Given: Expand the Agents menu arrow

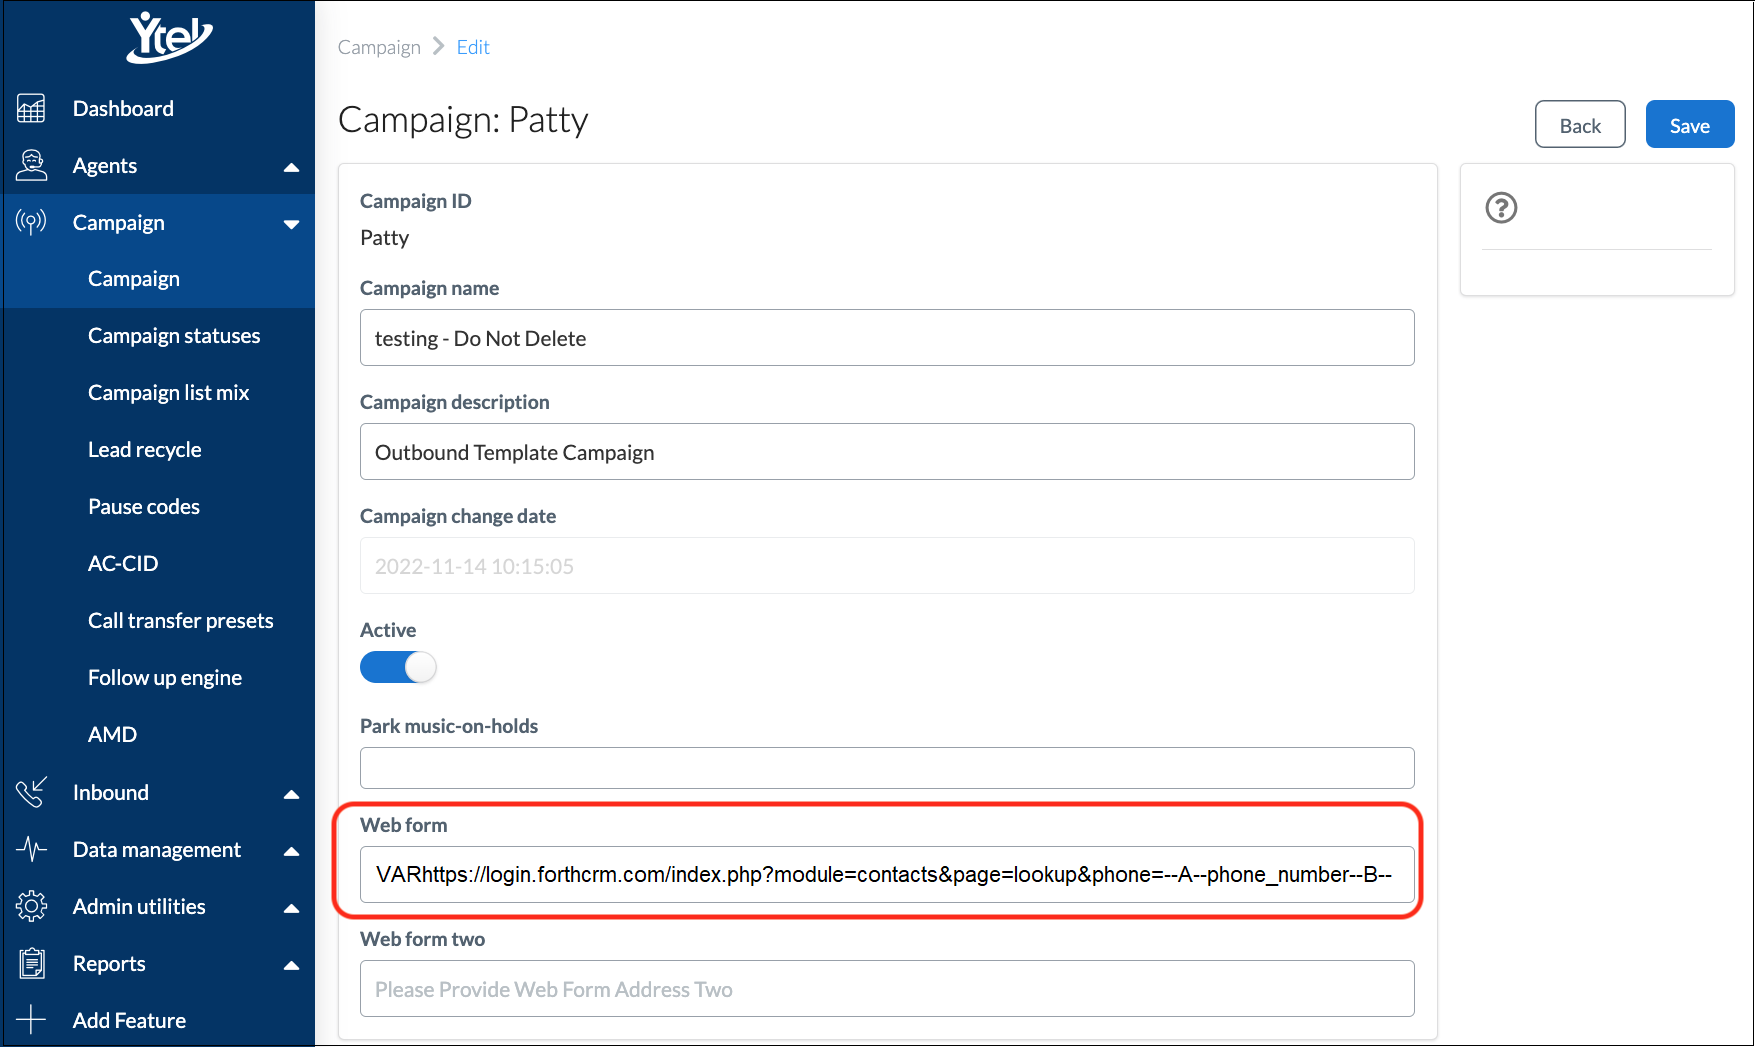Looking at the screenshot, I should [x=291, y=167].
